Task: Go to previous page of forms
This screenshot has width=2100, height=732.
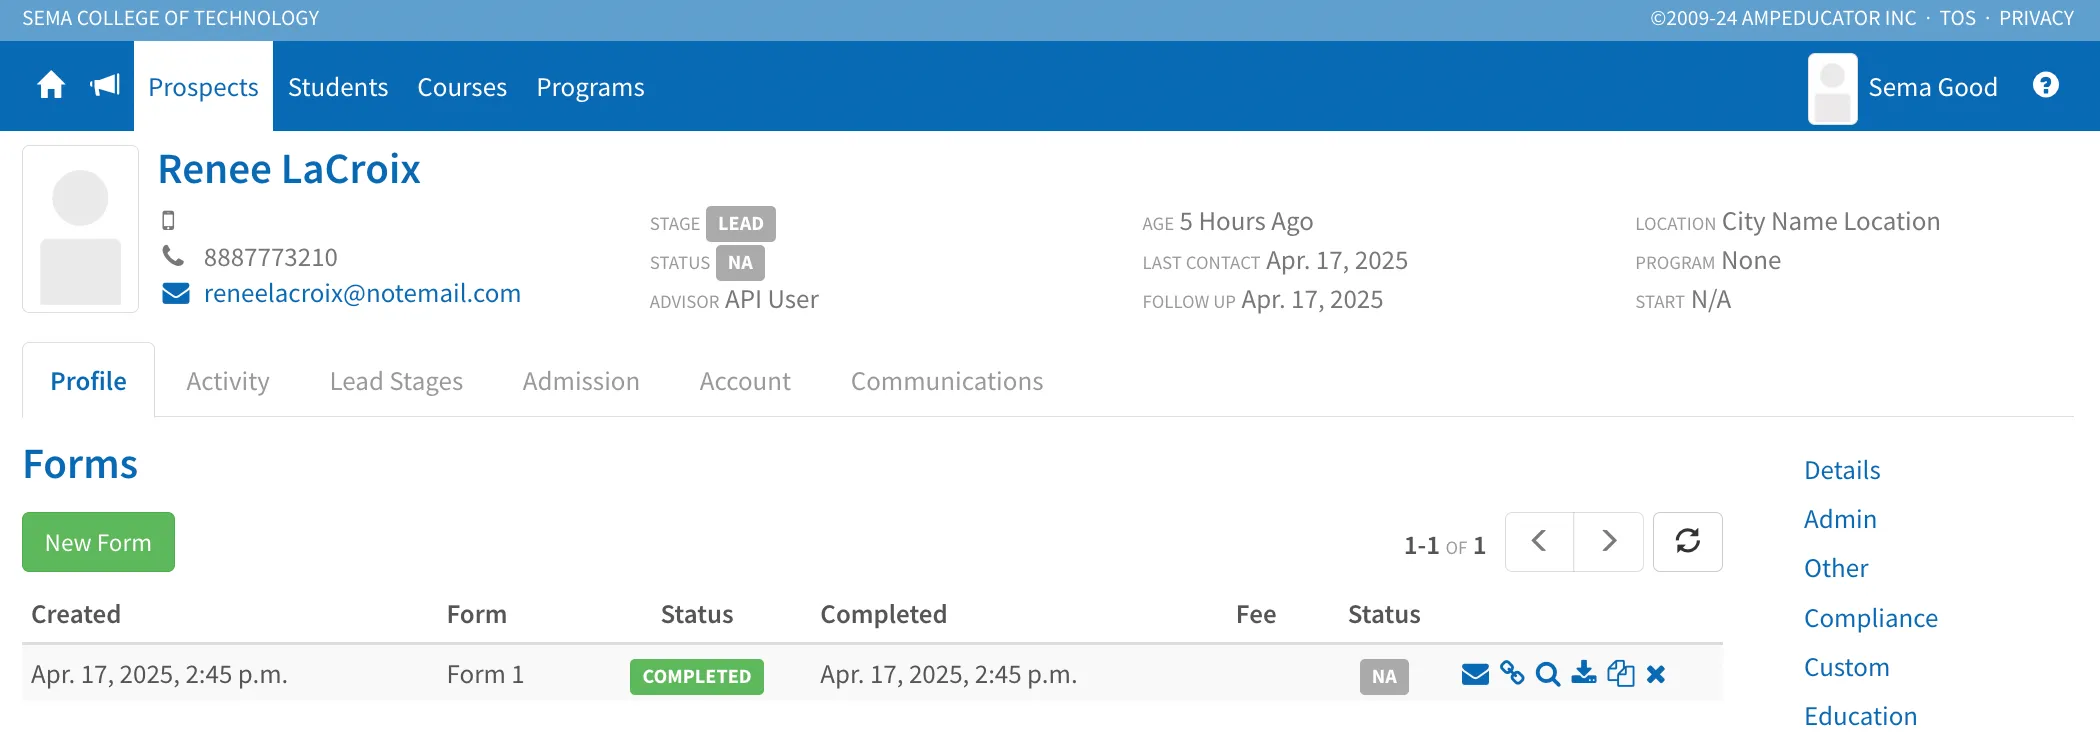Action: tap(1540, 542)
